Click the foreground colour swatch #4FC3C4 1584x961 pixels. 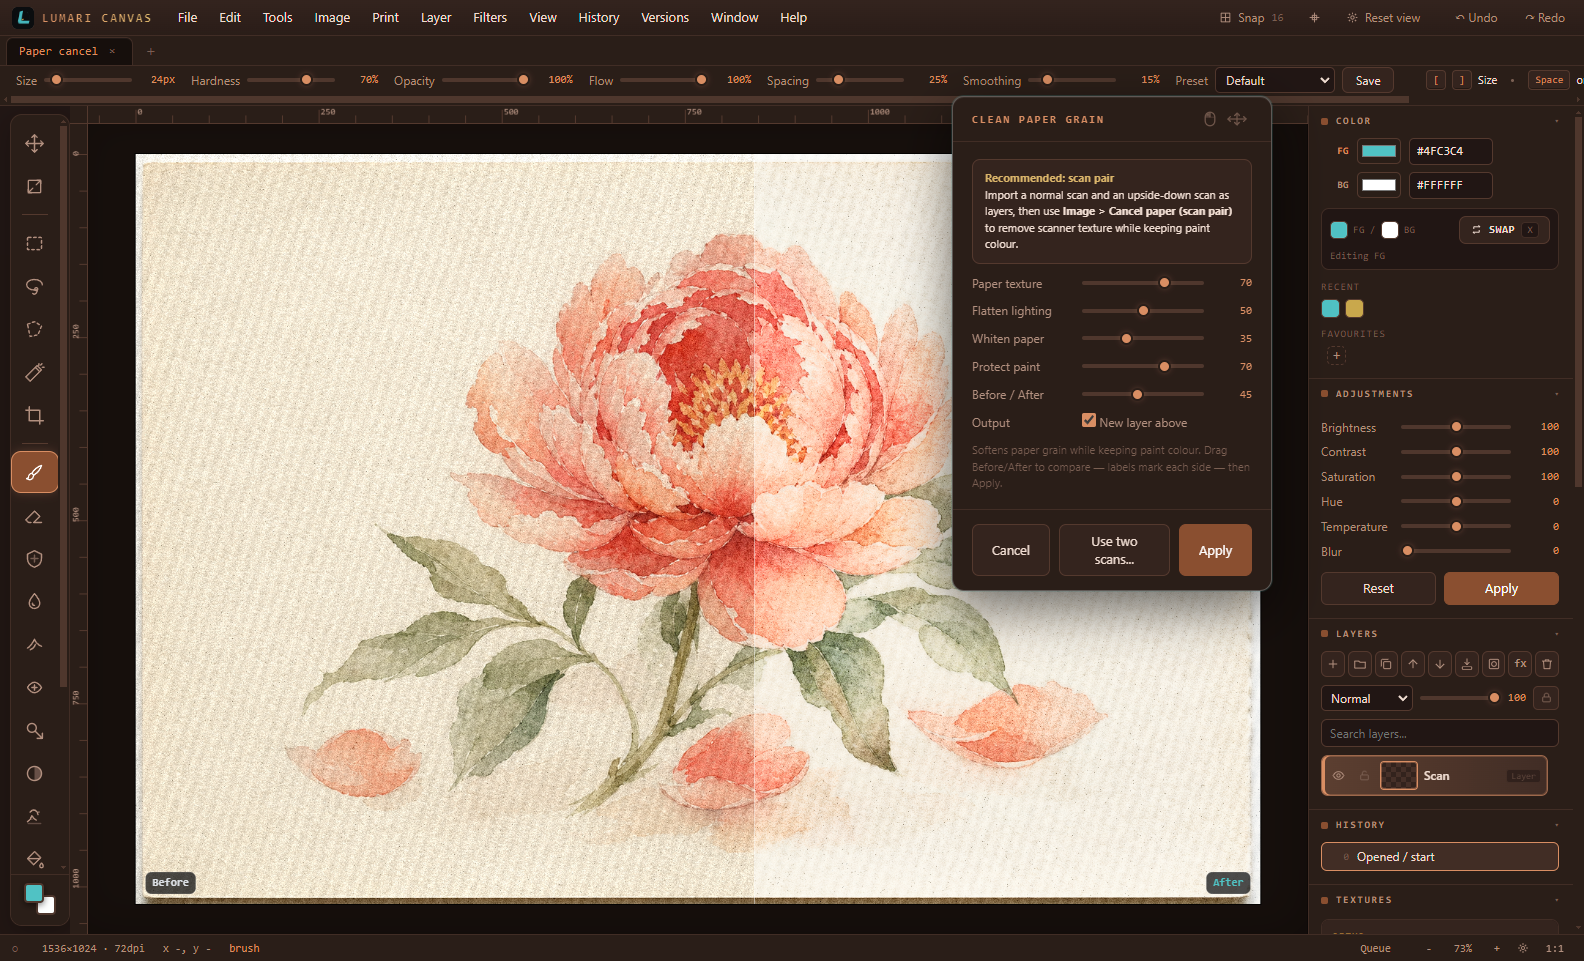(x=1379, y=151)
